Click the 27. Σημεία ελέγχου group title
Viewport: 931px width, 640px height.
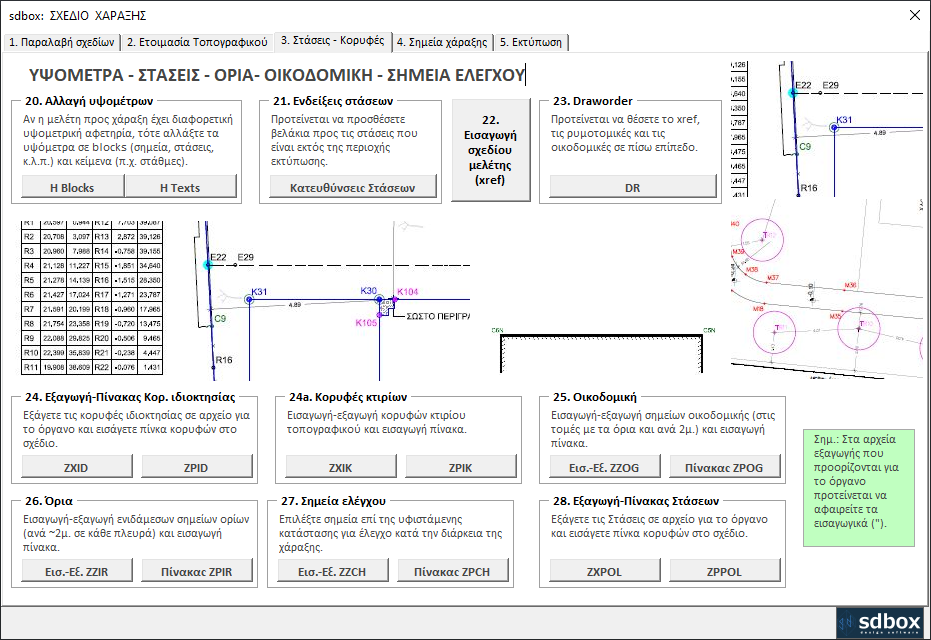pyautogui.click(x=333, y=501)
